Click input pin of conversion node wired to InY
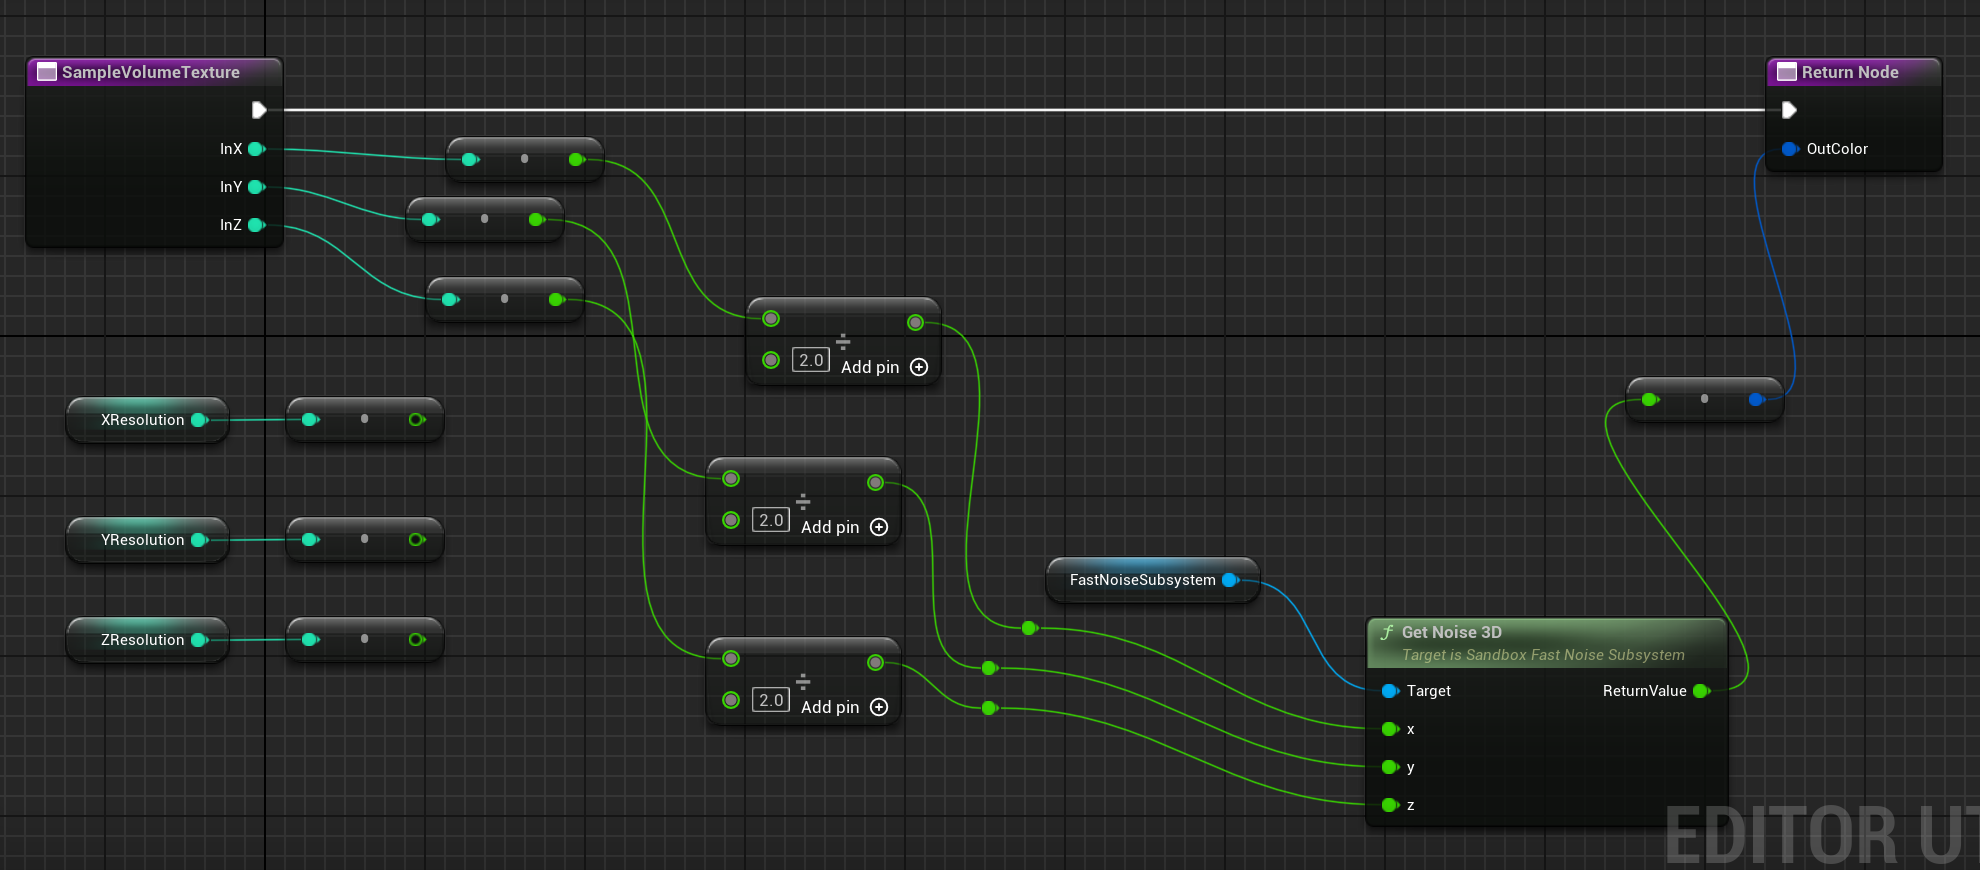The image size is (1980, 870). tap(429, 219)
